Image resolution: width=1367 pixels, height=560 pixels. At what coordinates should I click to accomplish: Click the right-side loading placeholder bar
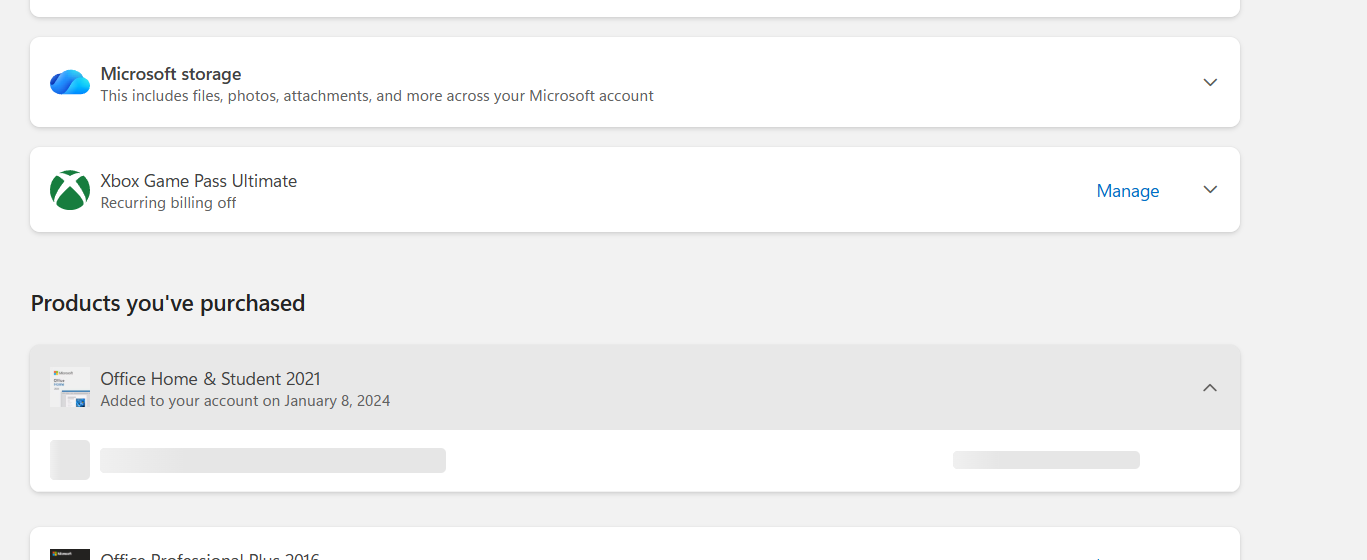pos(1046,460)
